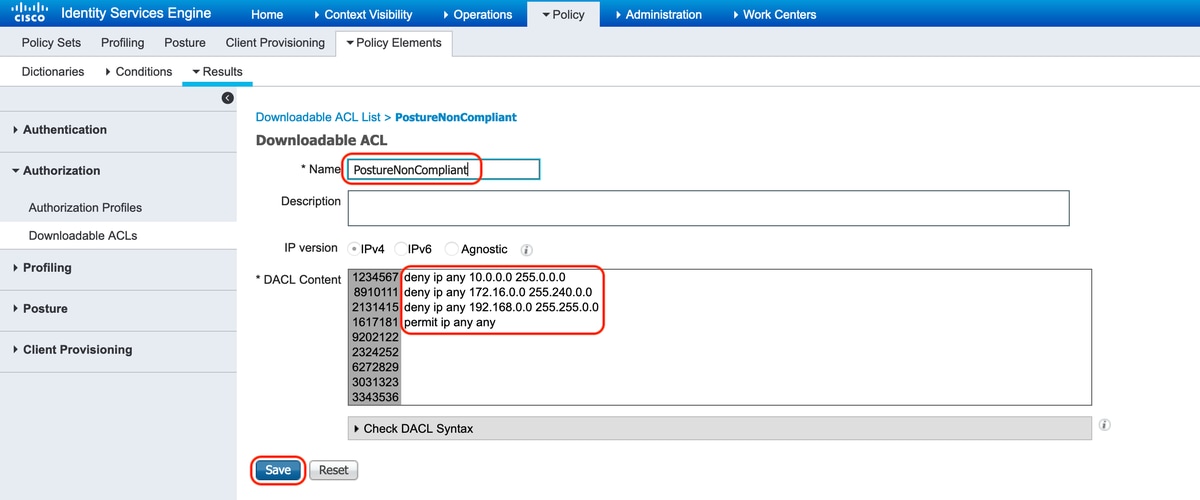Click the Cisco logo

pos(29,13)
